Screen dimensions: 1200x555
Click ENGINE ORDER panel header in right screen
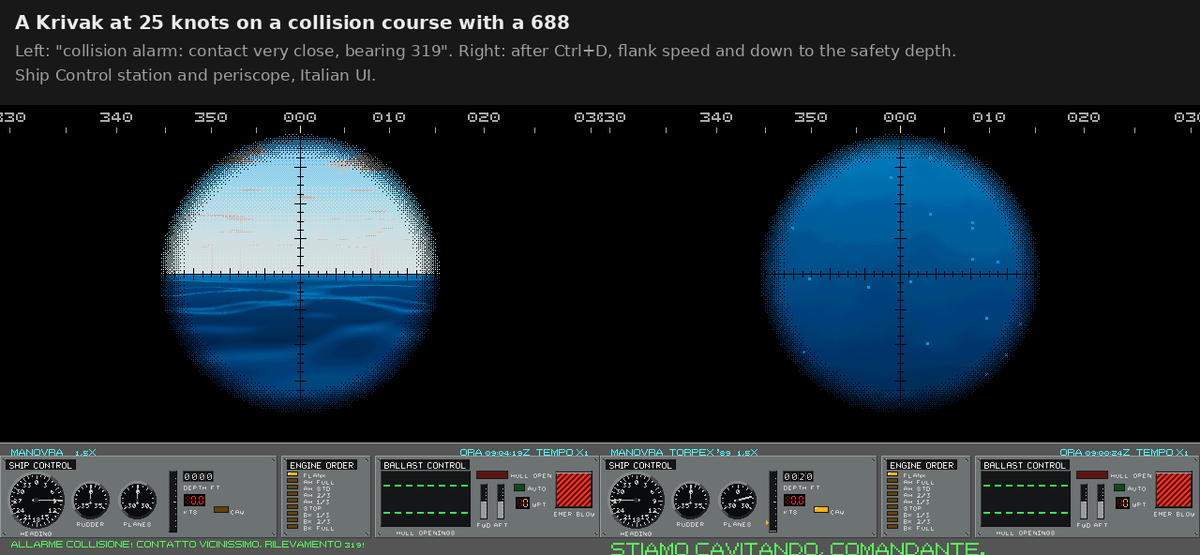922,465
